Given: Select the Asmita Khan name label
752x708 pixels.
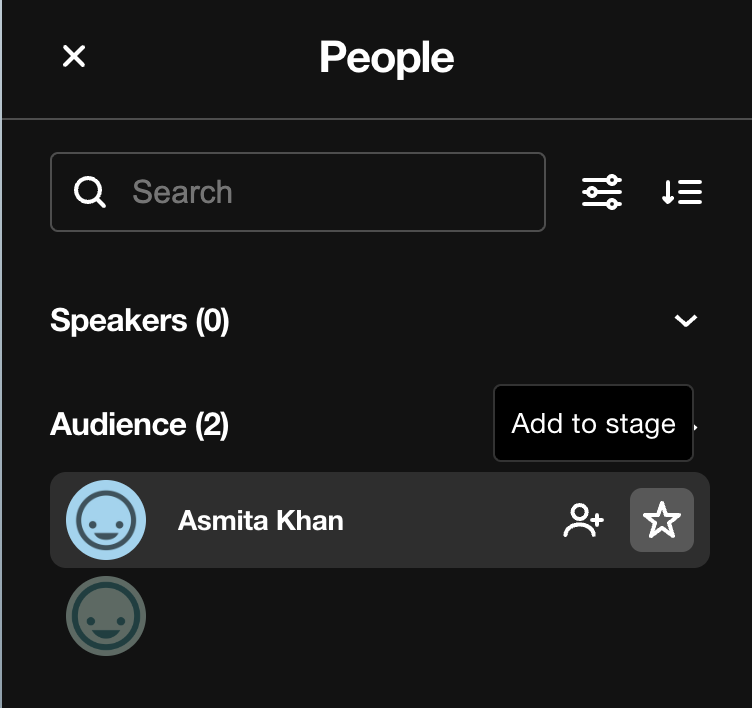Looking at the screenshot, I should (x=260, y=520).
